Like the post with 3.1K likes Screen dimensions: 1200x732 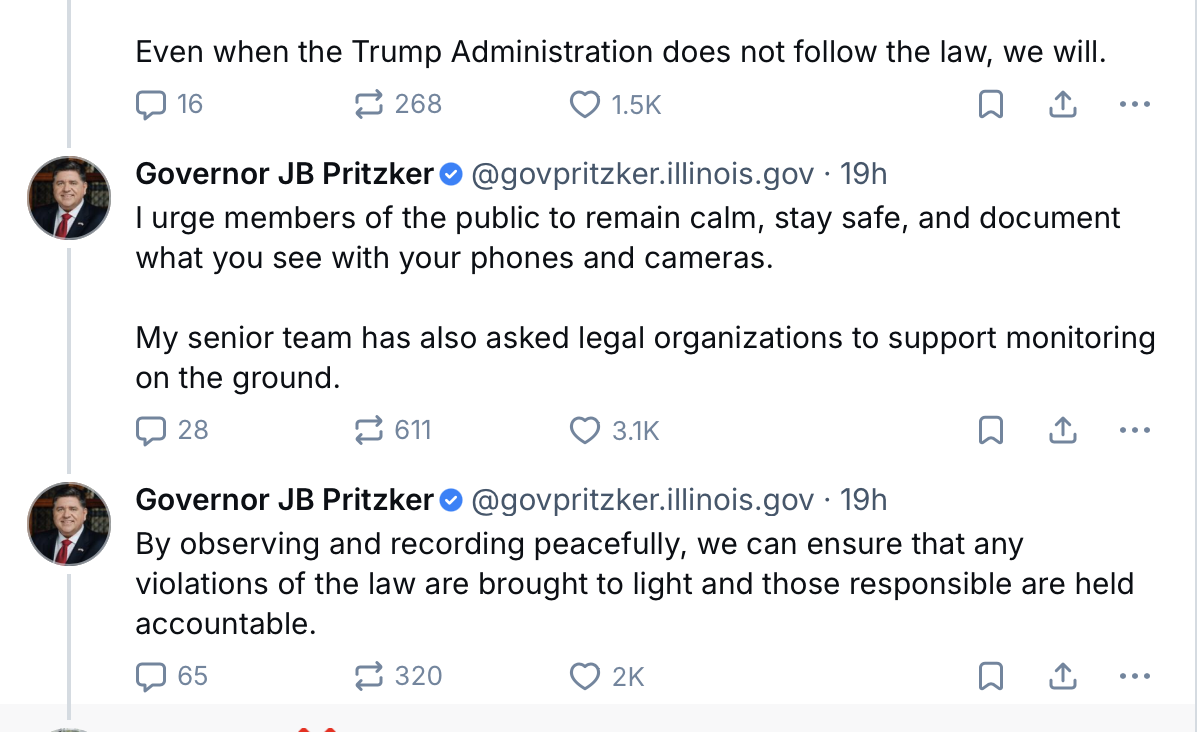tap(584, 430)
